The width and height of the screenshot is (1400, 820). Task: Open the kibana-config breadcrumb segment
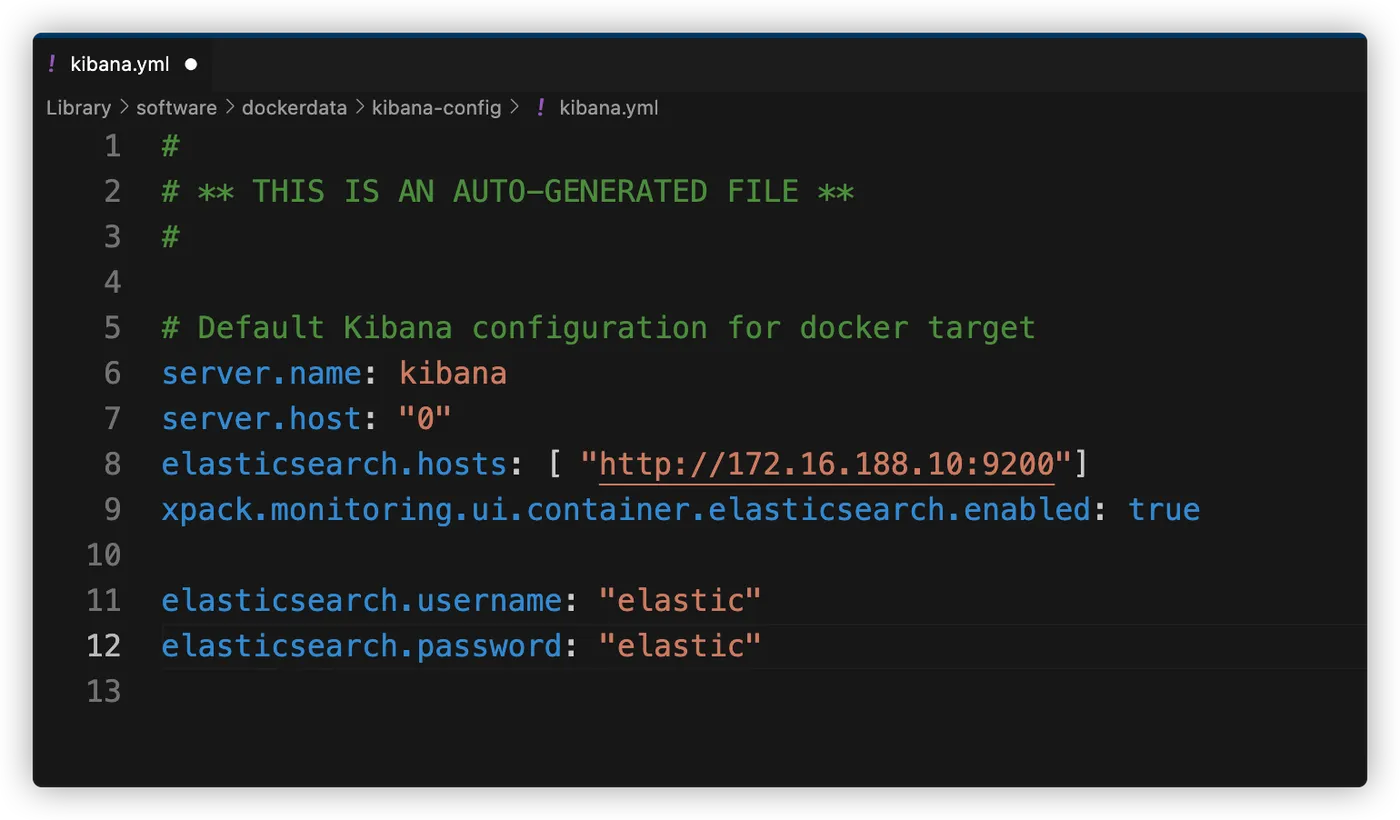[x=436, y=108]
